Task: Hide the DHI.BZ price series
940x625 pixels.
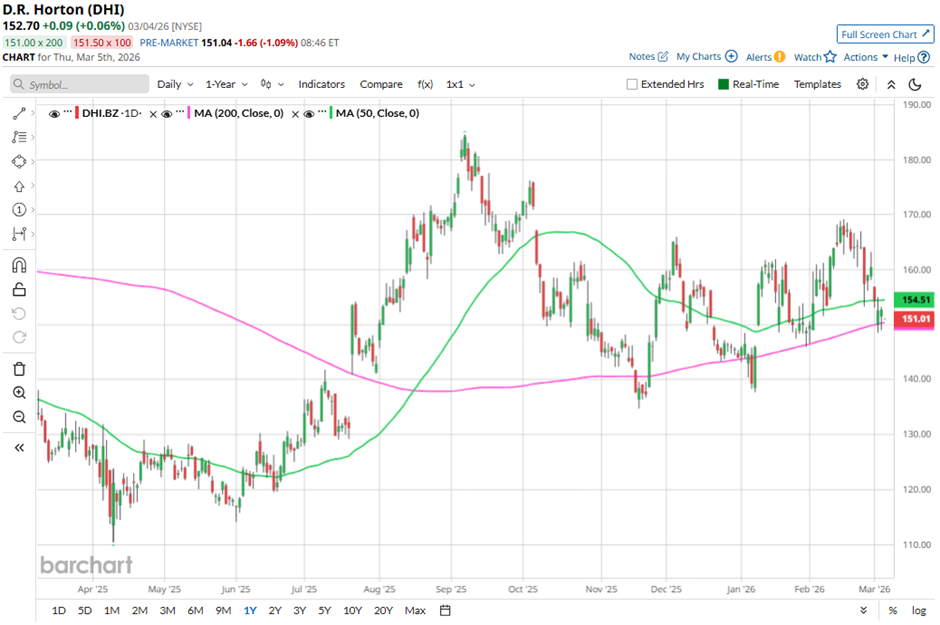Action: (54, 113)
